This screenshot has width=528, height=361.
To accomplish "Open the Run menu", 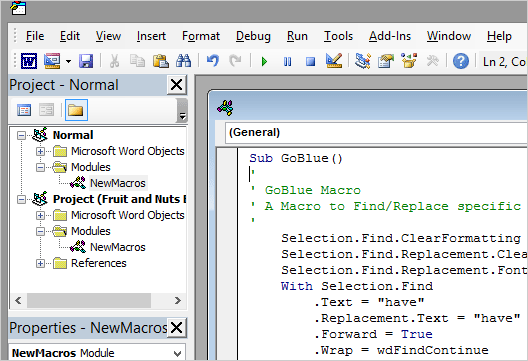I will pyautogui.click(x=297, y=36).
